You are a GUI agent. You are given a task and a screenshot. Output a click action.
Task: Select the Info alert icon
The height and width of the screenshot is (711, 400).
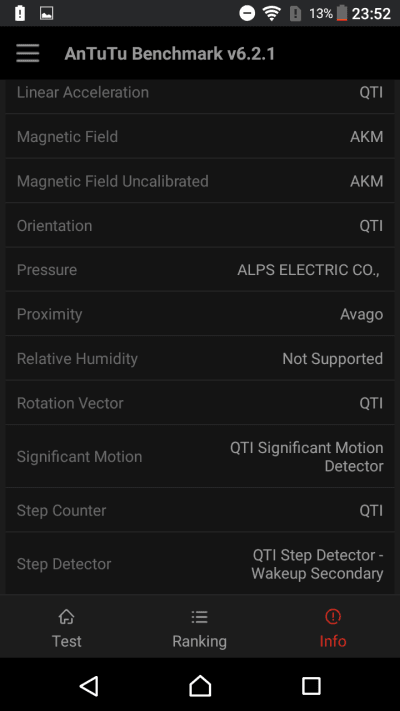coord(333,616)
